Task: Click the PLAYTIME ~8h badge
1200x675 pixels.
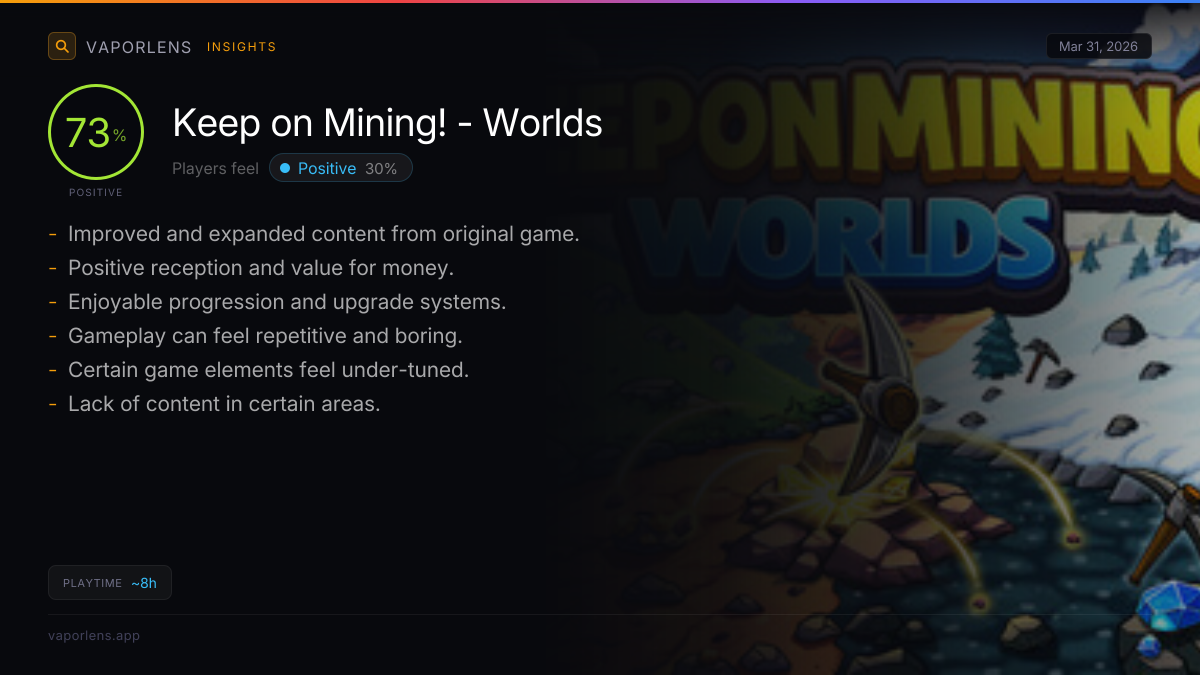Action: coord(110,583)
